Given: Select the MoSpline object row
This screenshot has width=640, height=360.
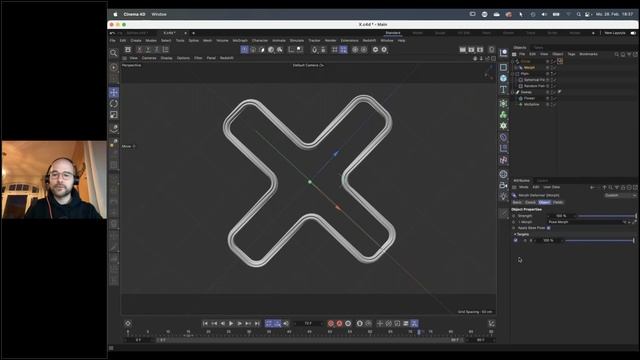Looking at the screenshot, I should pos(531,104).
